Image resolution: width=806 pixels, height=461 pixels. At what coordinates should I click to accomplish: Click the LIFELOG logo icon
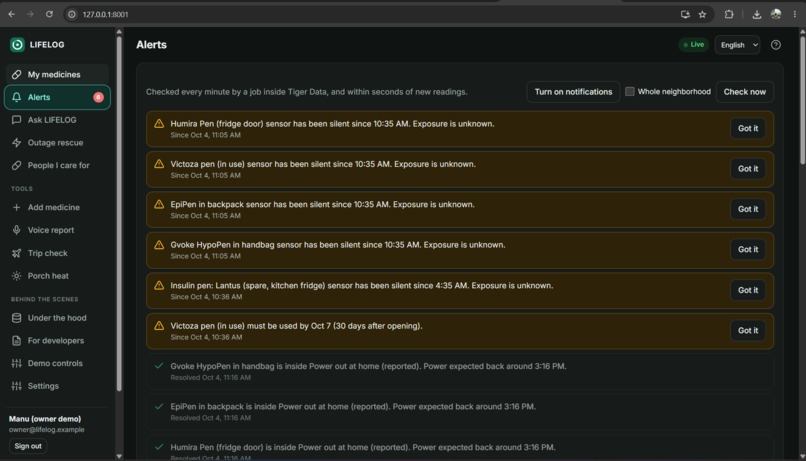point(17,45)
